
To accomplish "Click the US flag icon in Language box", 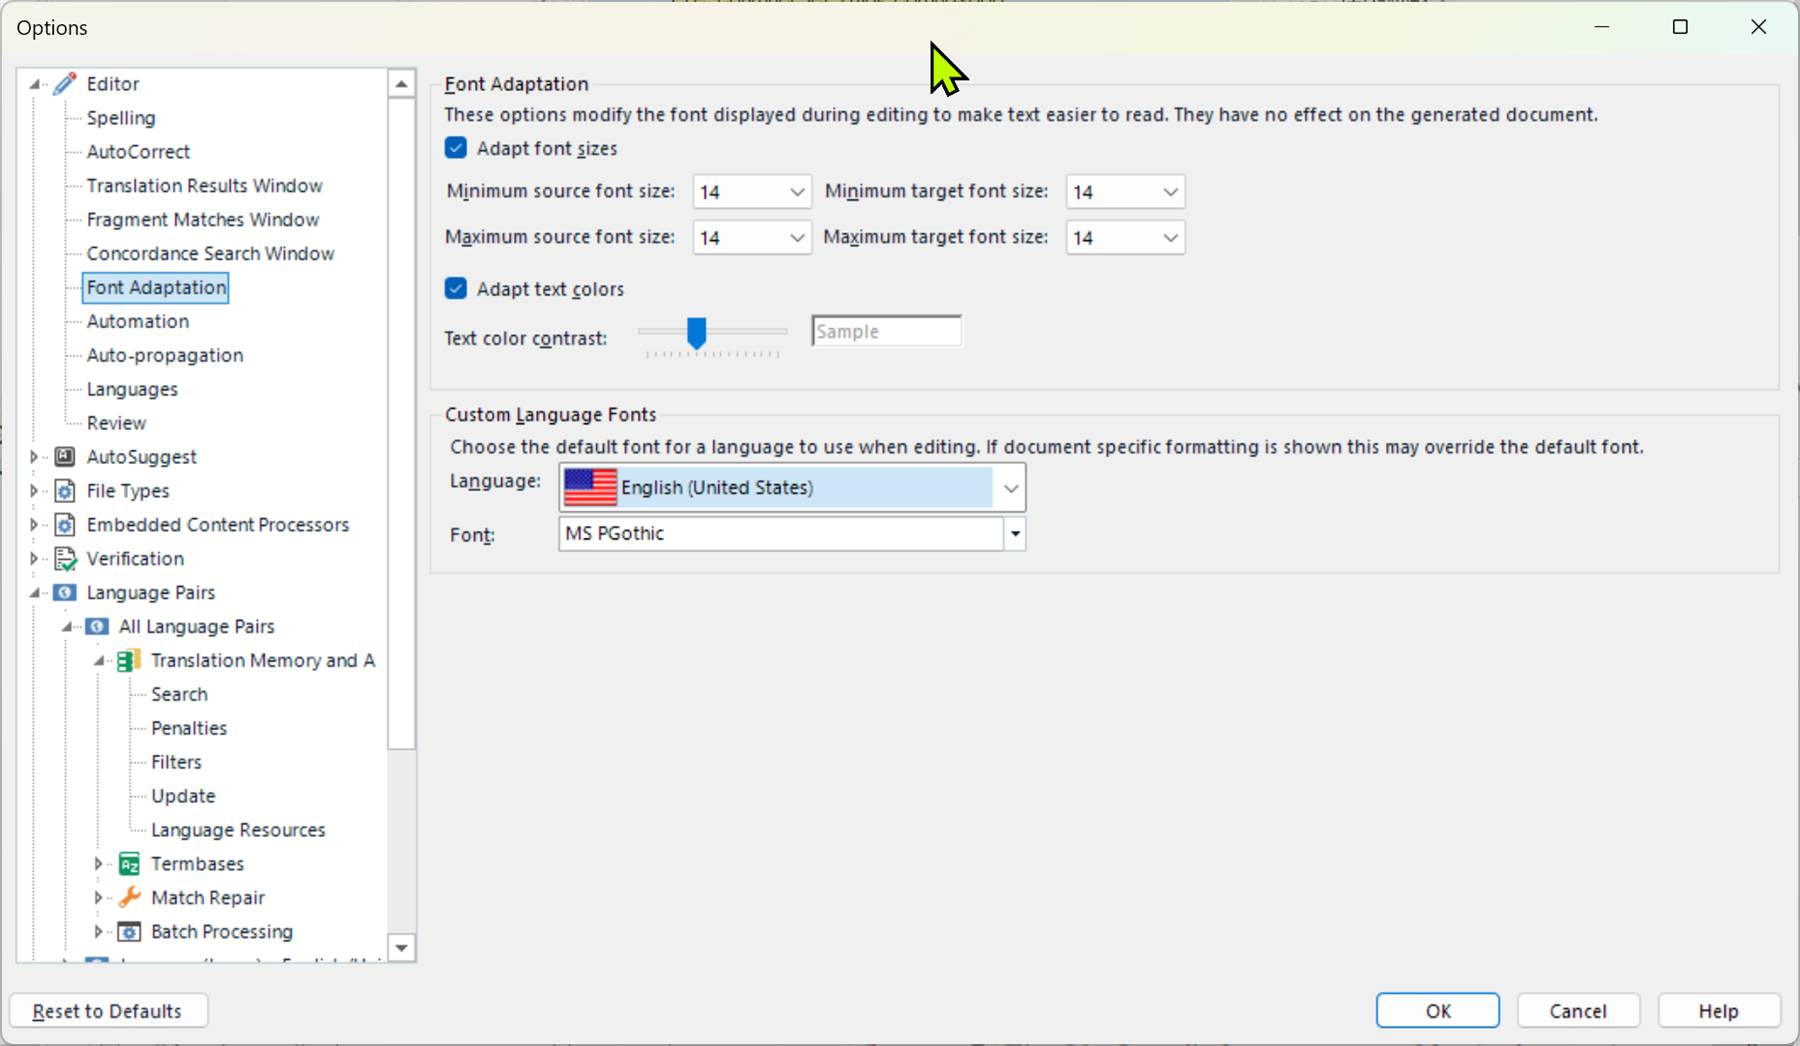I will (590, 487).
